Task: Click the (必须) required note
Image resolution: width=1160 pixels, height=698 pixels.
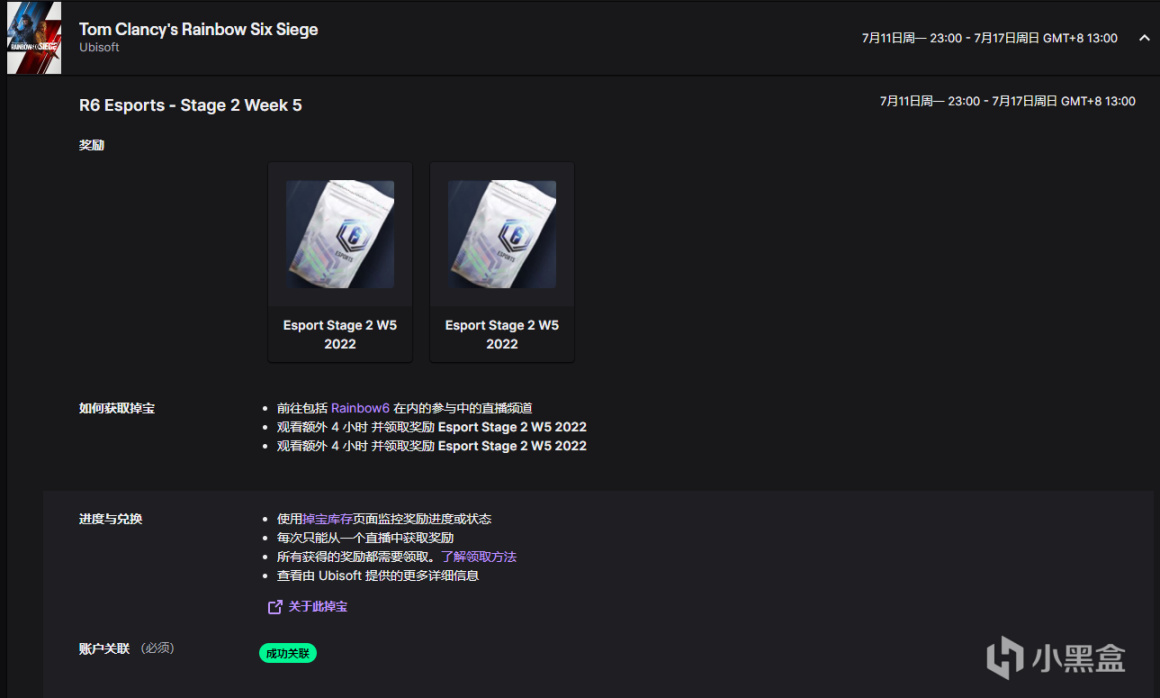Action: (158, 648)
